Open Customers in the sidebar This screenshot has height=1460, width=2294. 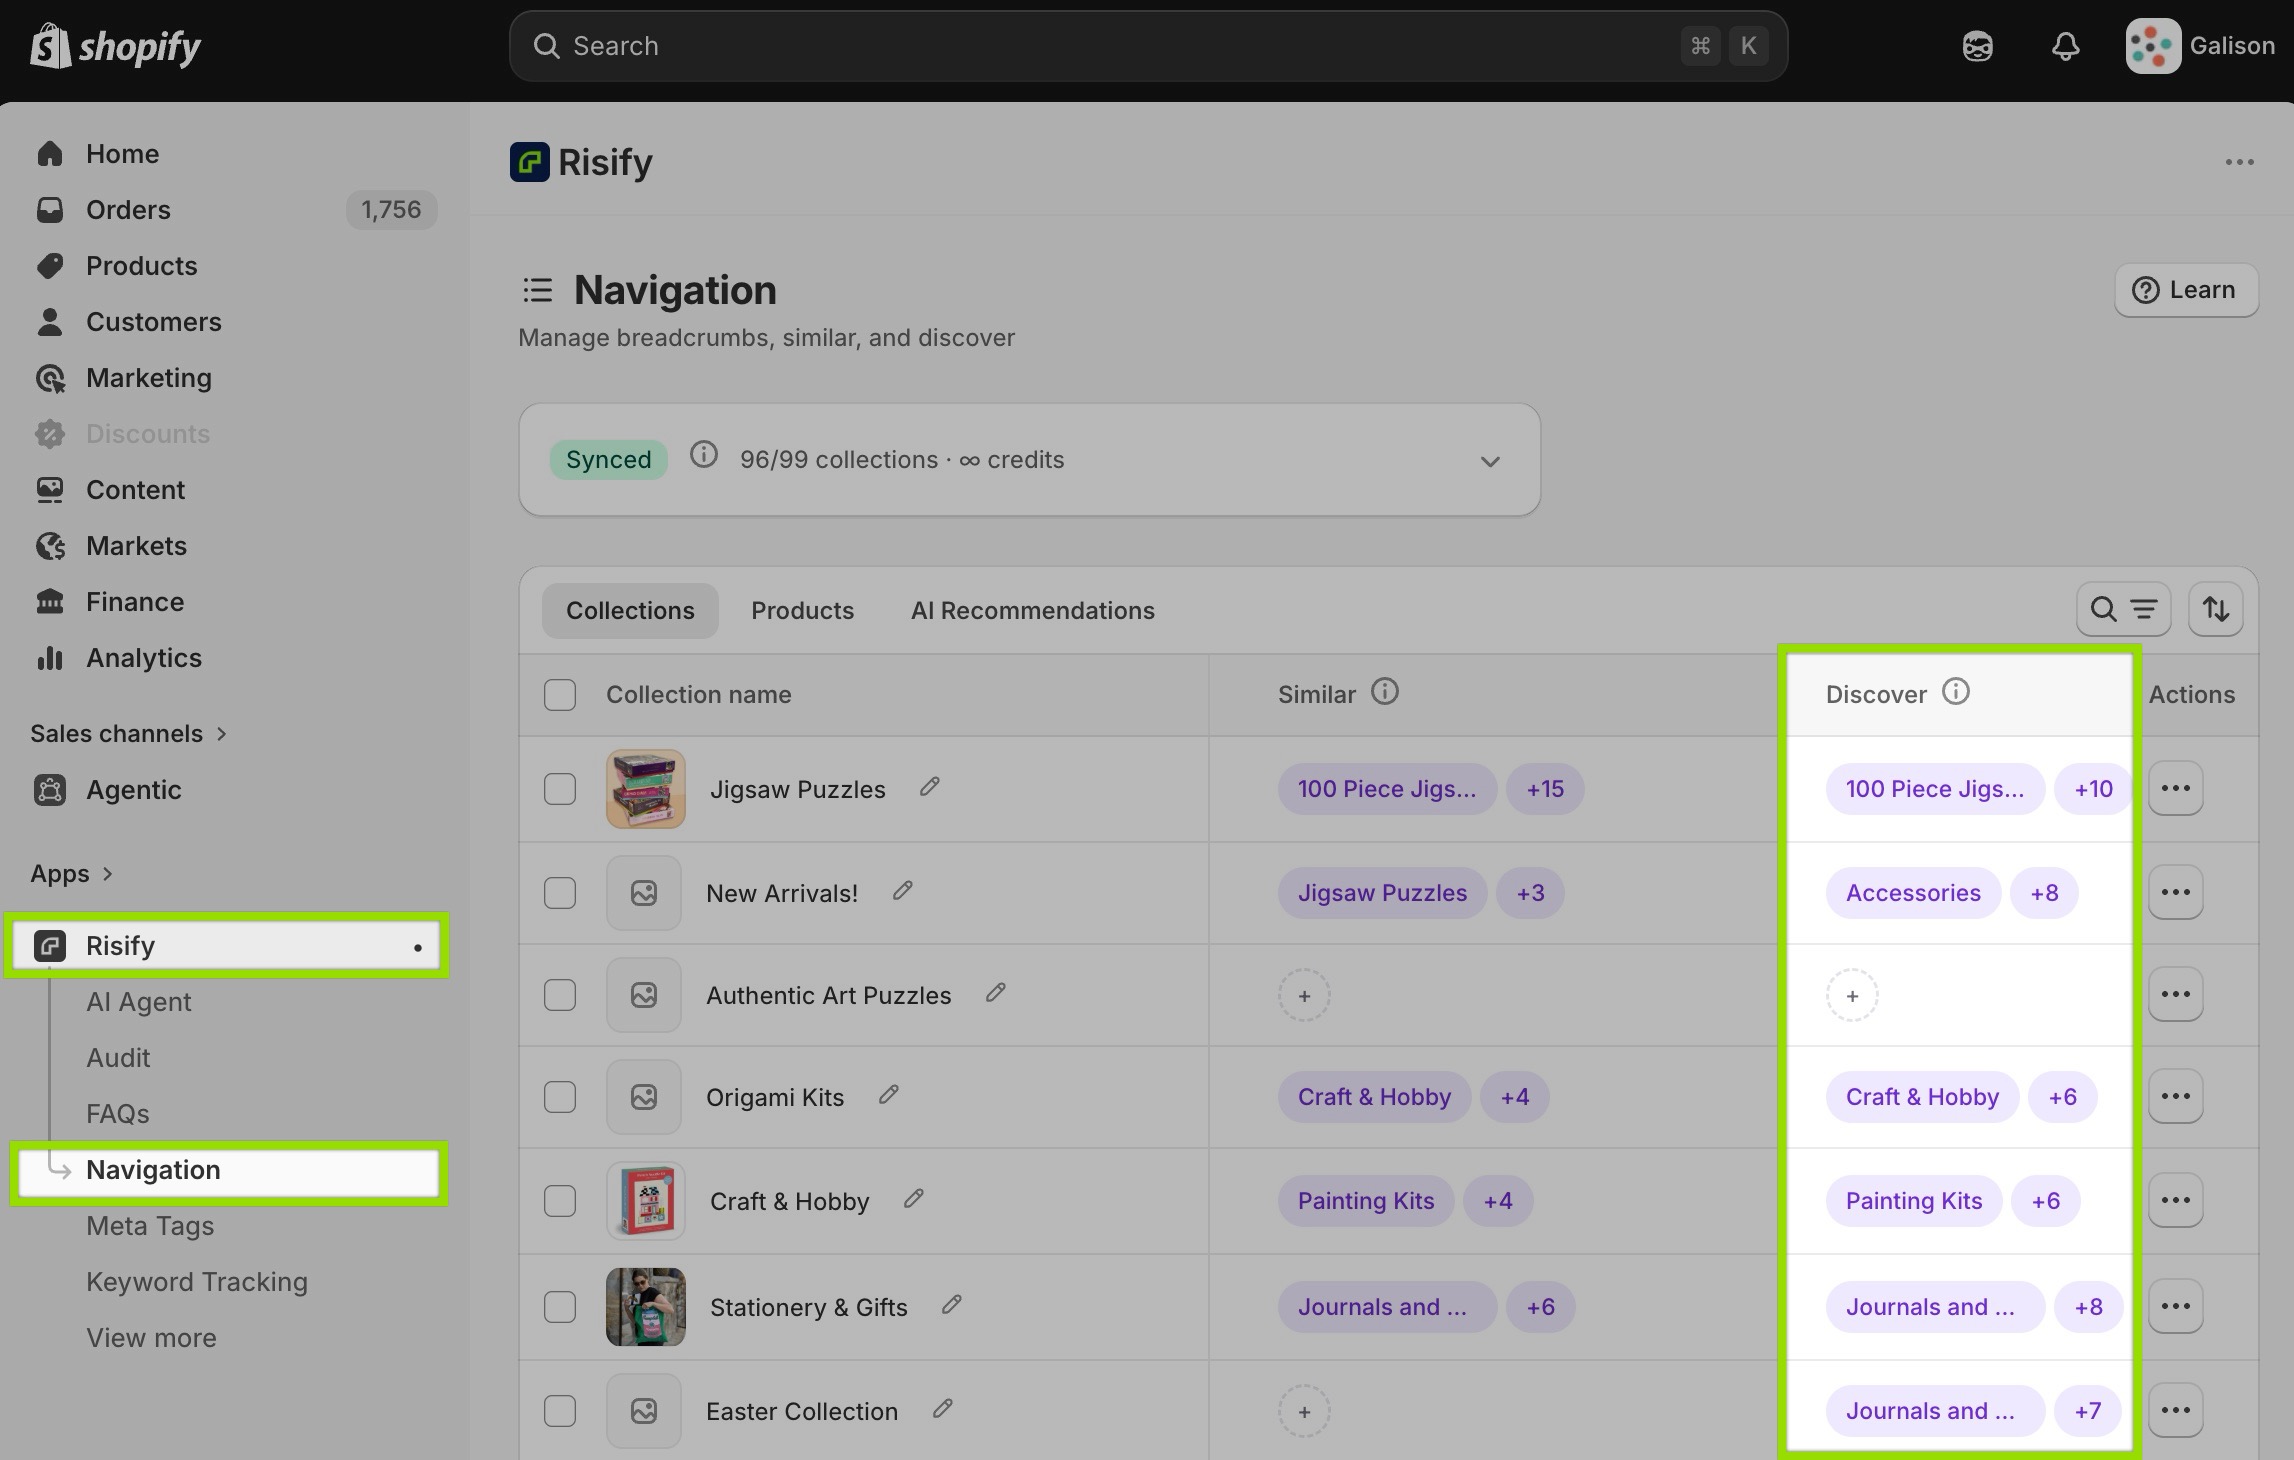[153, 322]
